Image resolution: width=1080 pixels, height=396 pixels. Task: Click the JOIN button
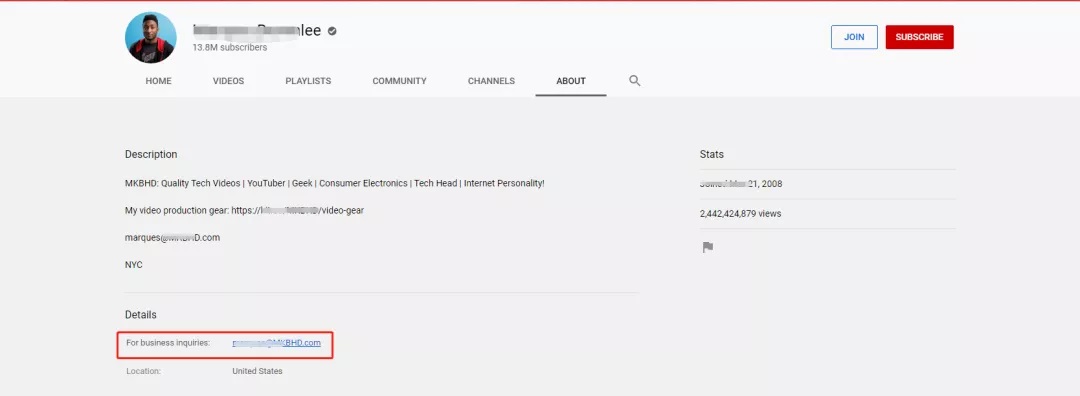point(854,37)
